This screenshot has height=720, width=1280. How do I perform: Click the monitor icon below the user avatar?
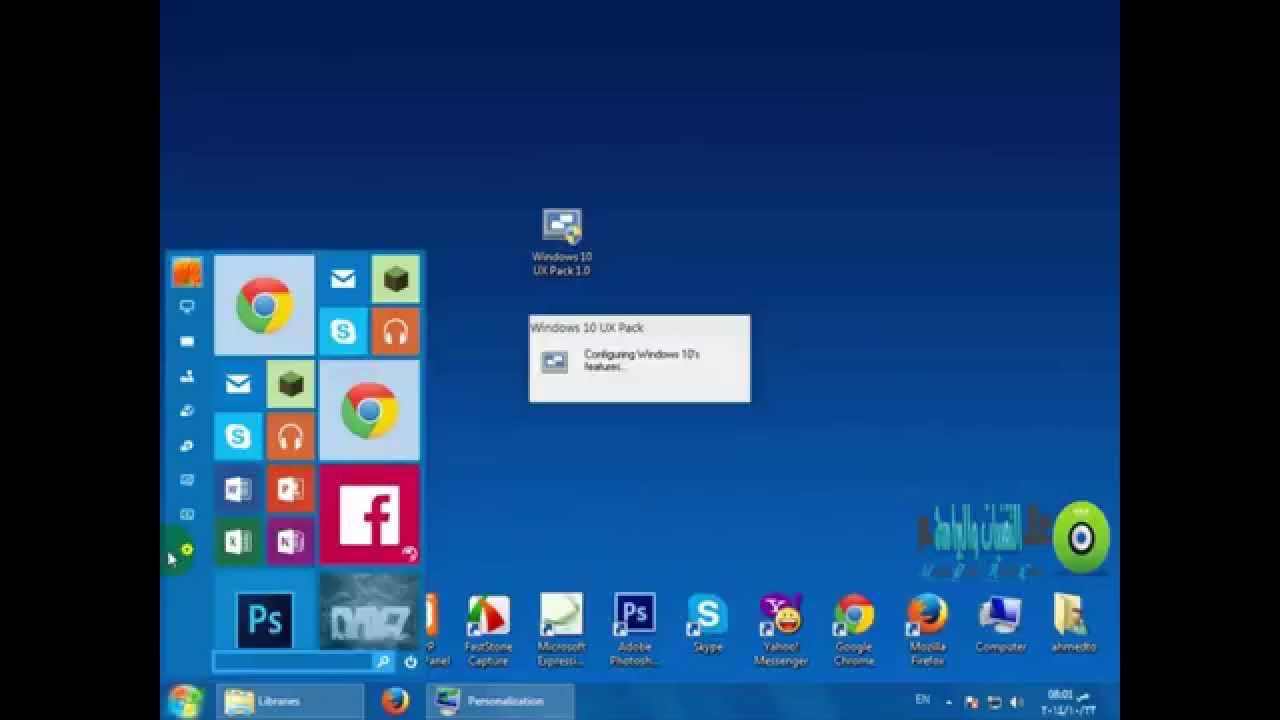[187, 307]
